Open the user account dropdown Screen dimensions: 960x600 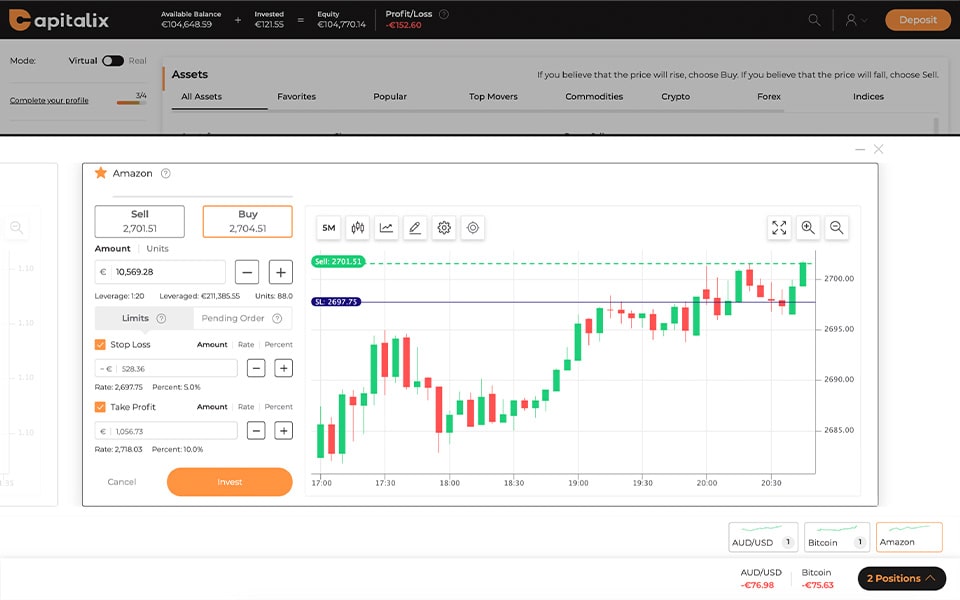point(856,20)
